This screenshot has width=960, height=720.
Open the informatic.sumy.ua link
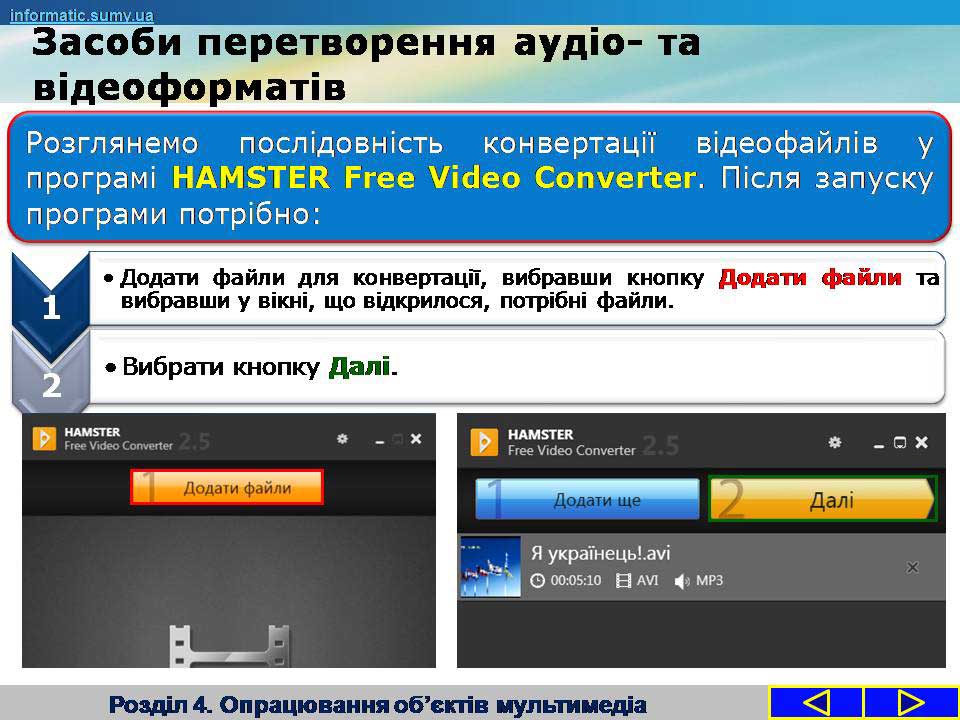[82, 14]
